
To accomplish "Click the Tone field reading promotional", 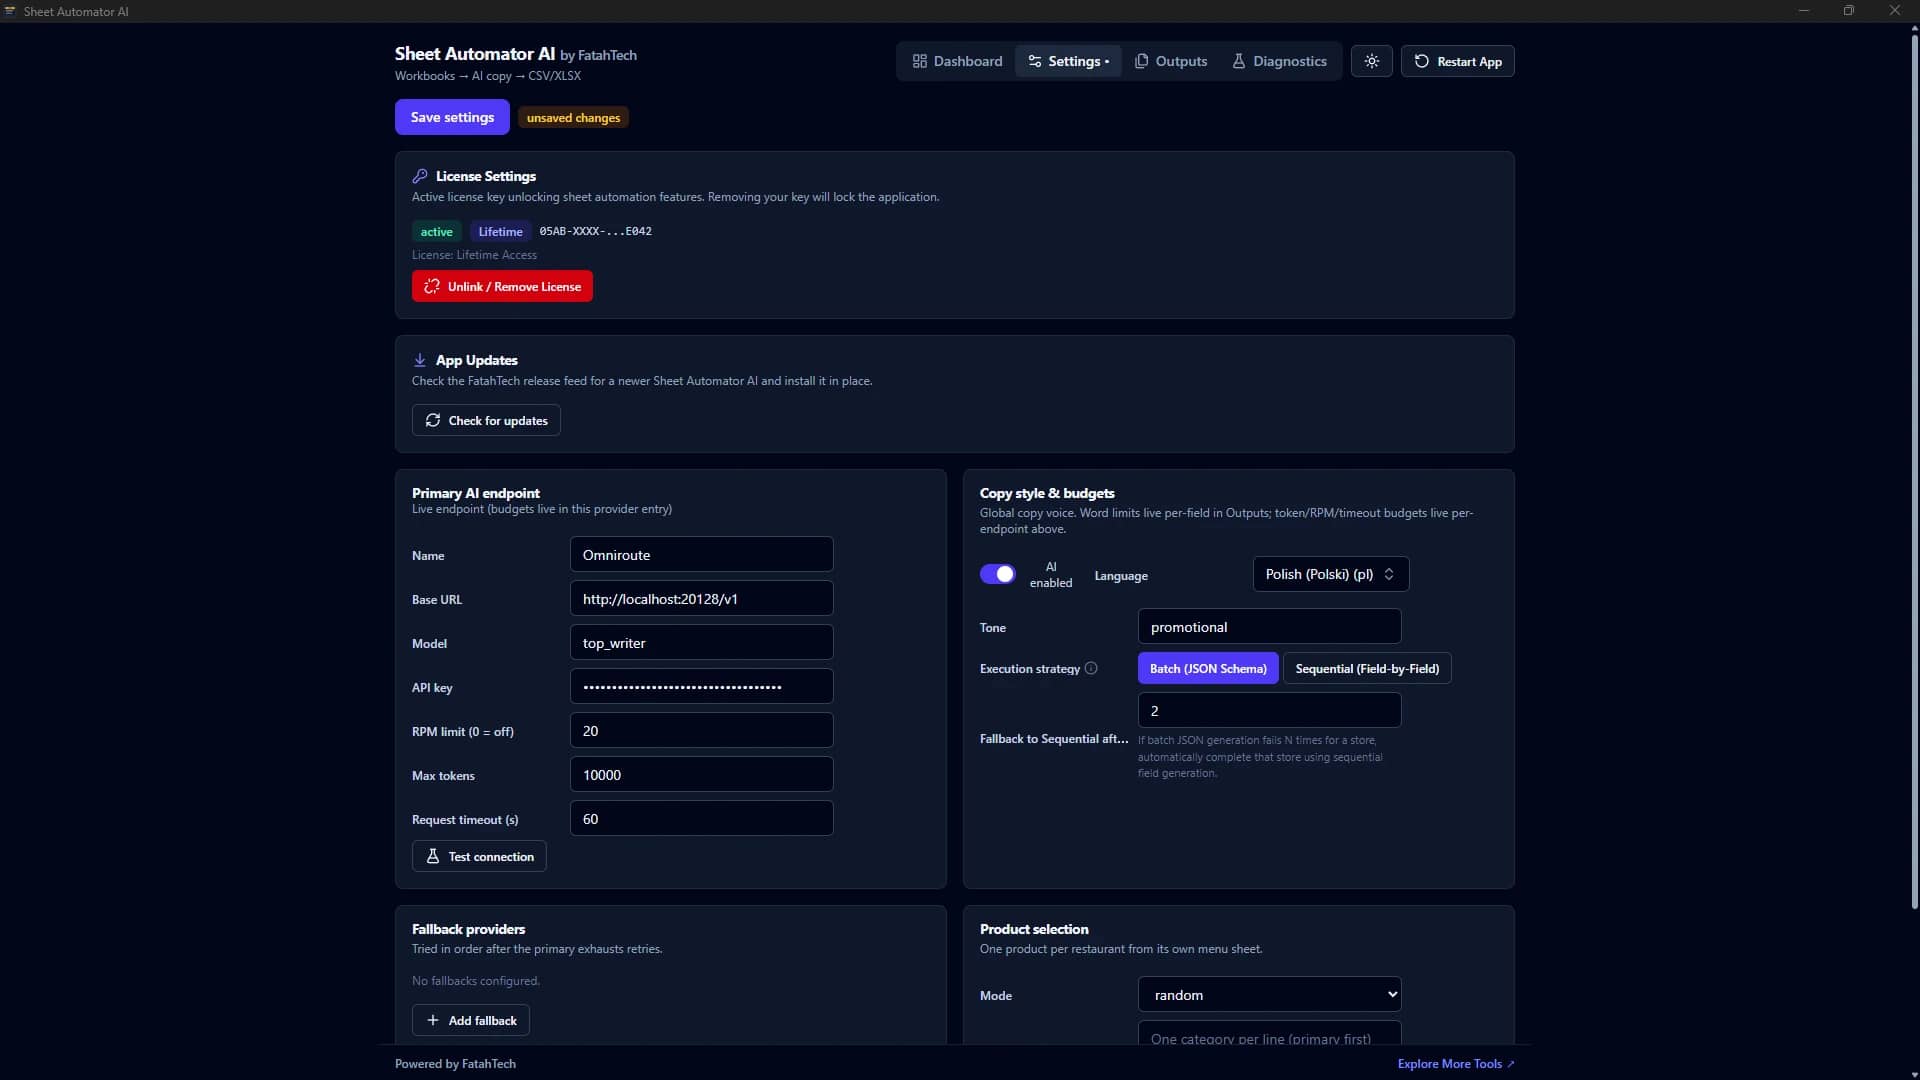I will point(1269,627).
